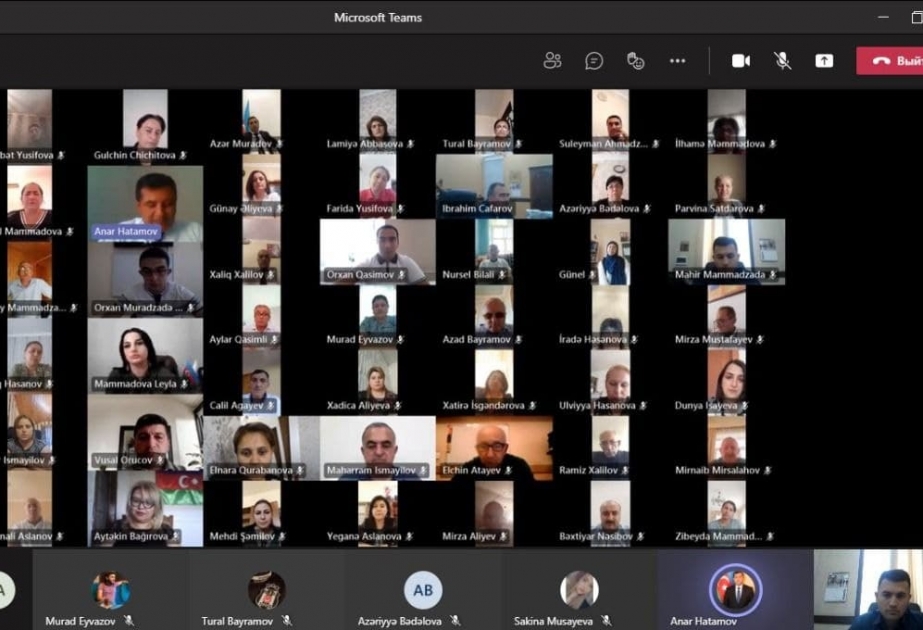Click Mahir Mammadzada's video tile

click(x=726, y=252)
